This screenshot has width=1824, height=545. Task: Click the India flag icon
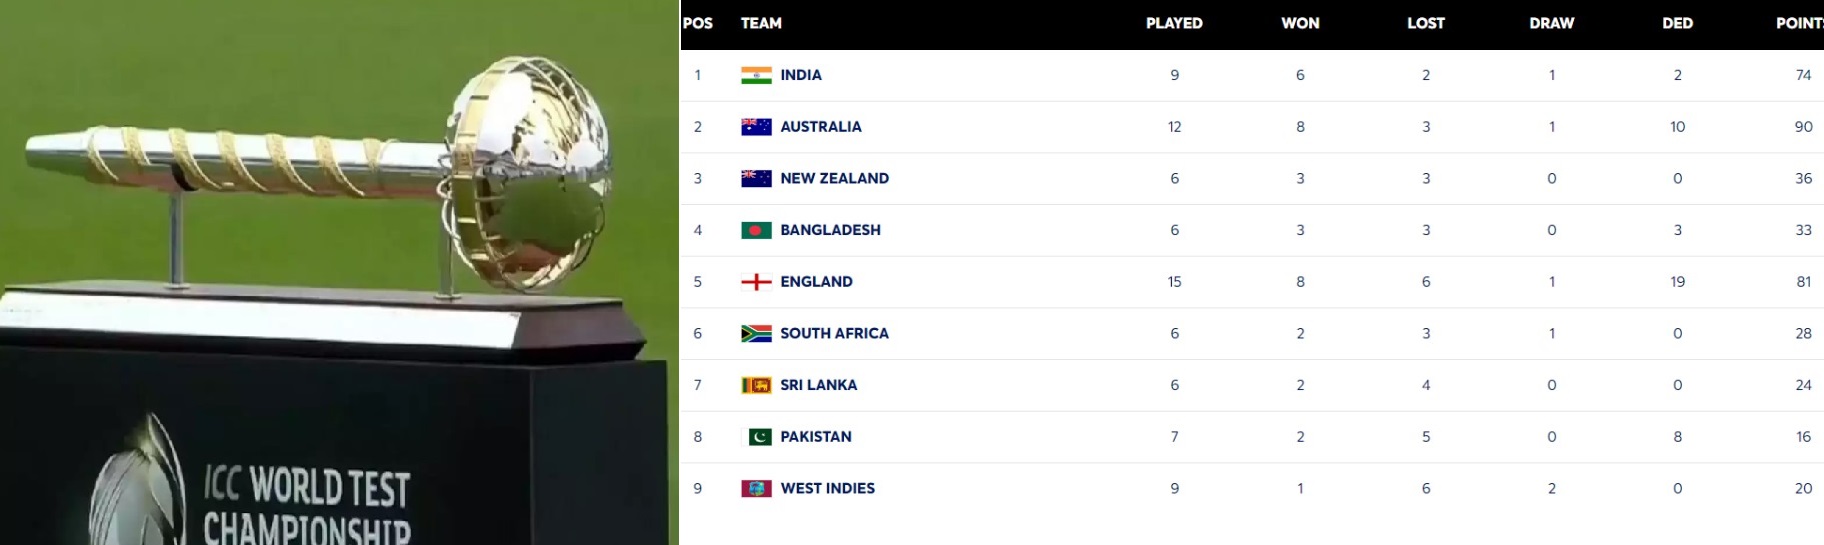(756, 75)
